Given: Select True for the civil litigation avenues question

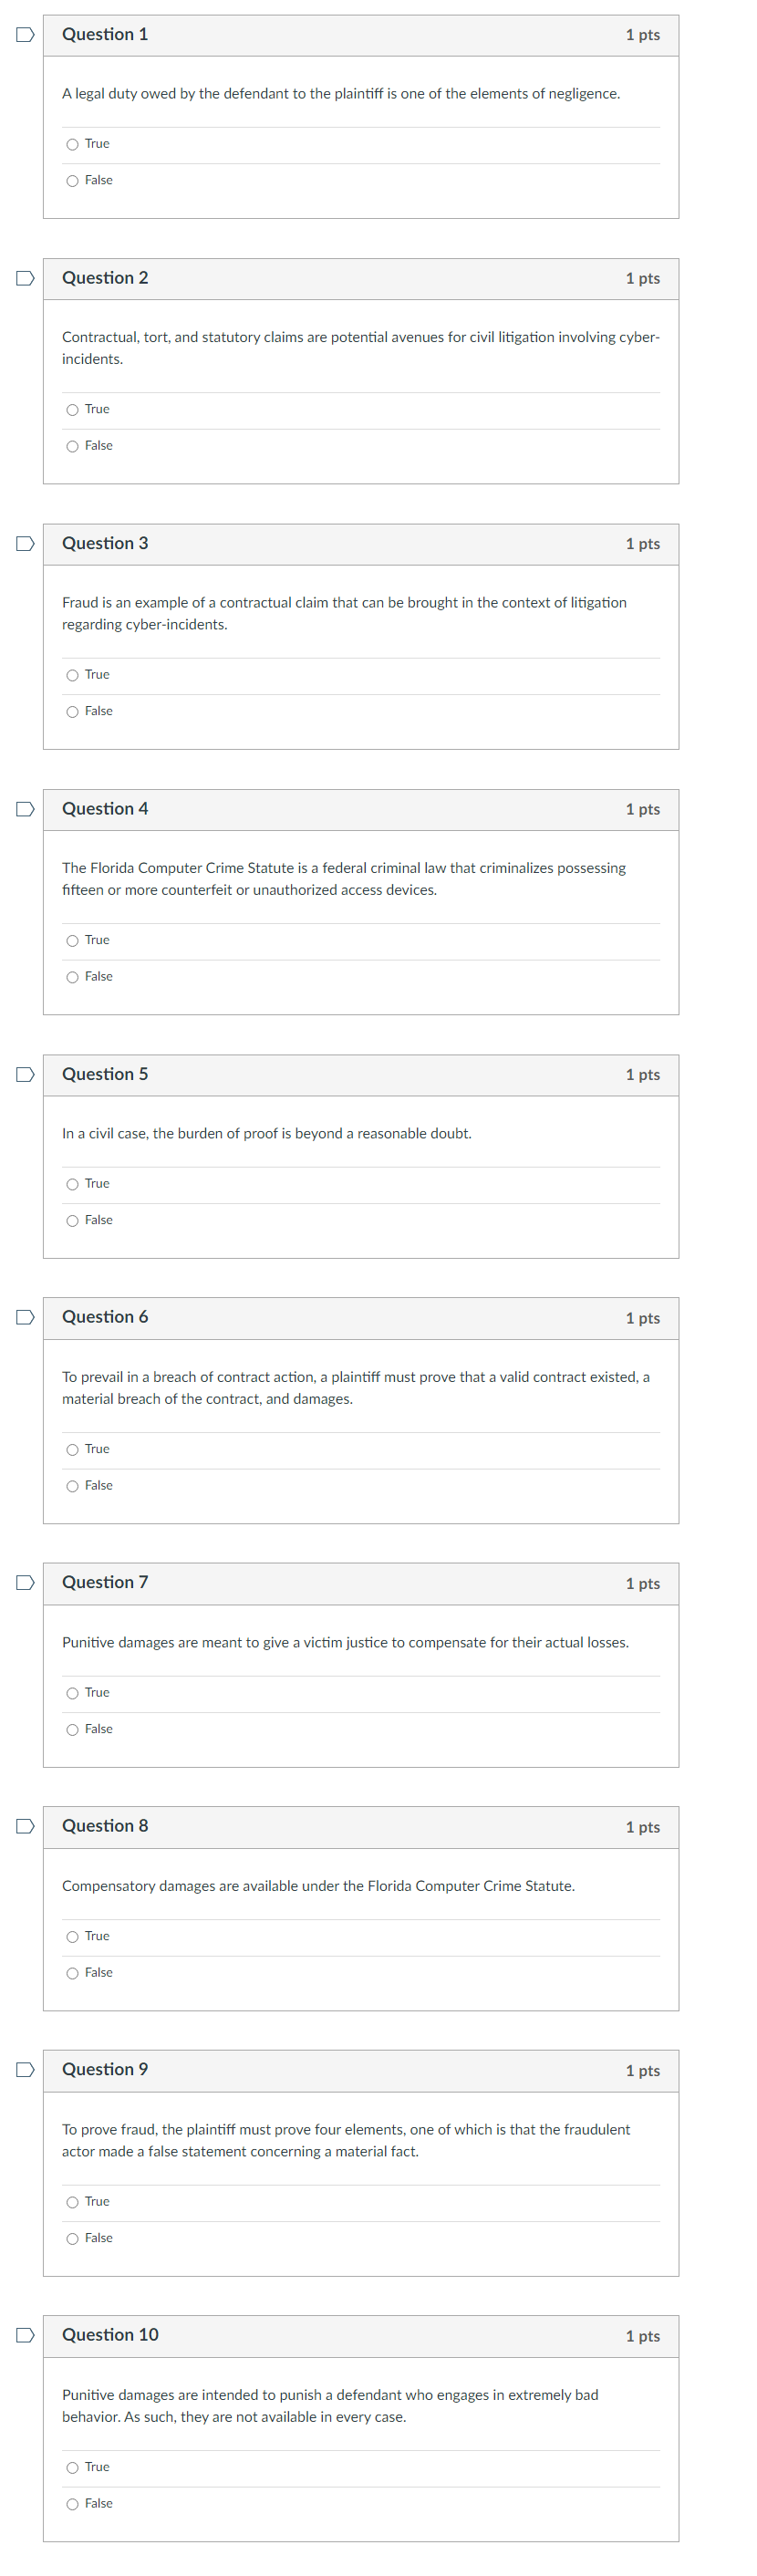Looking at the screenshot, I should (x=72, y=409).
